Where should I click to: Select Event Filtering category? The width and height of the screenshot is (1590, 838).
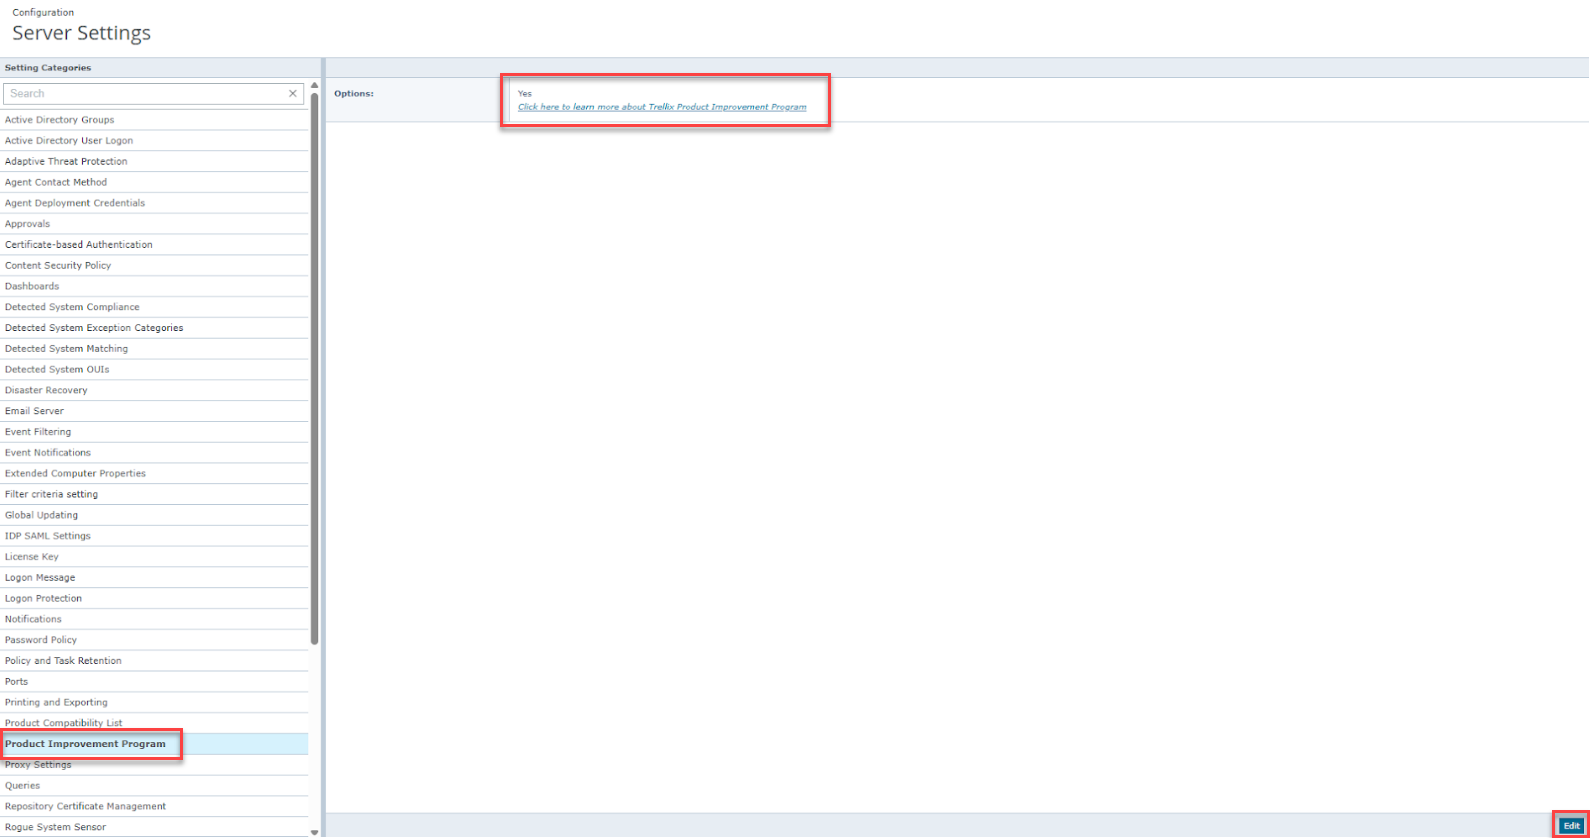tap(154, 432)
